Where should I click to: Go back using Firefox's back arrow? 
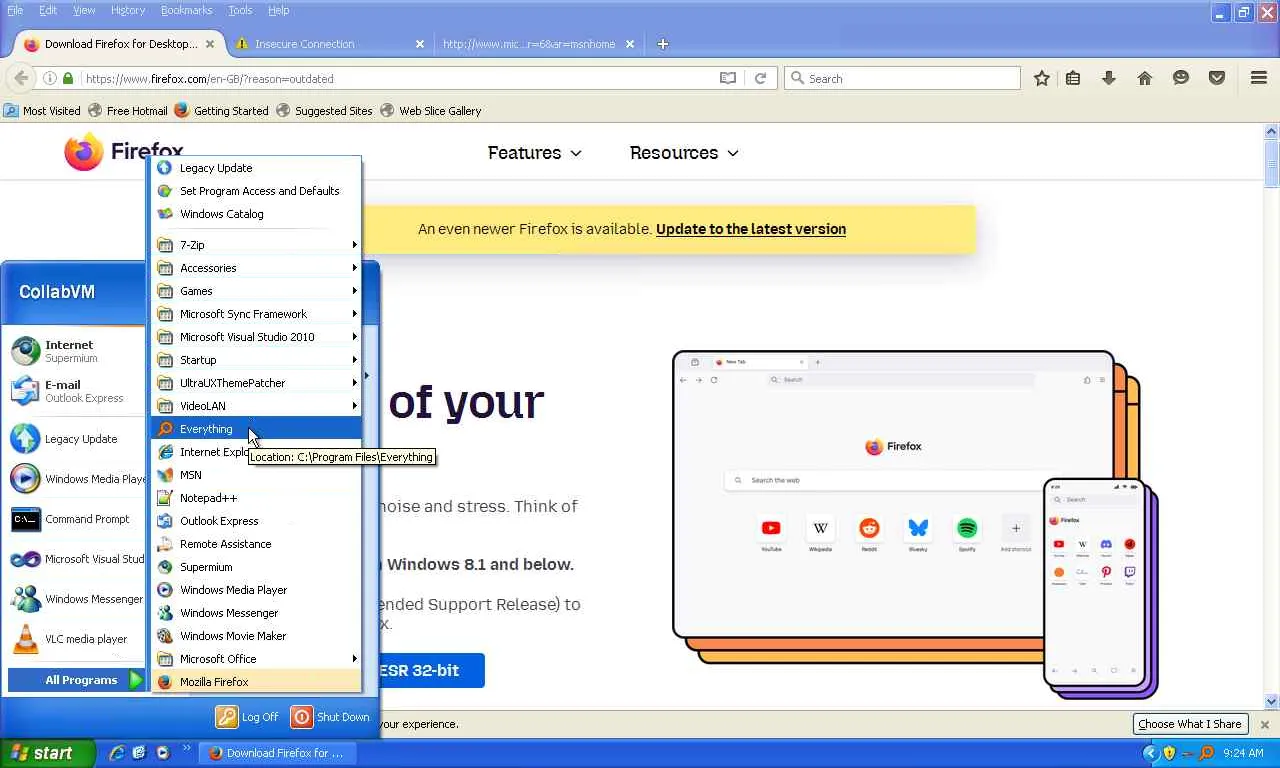[x=20, y=78]
